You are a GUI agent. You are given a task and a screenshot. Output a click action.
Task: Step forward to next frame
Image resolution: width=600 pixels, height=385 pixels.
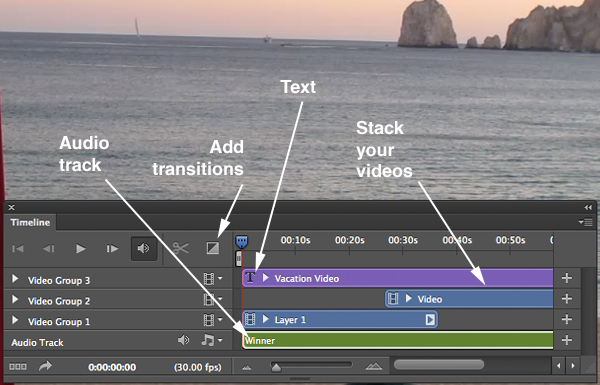click(112, 249)
